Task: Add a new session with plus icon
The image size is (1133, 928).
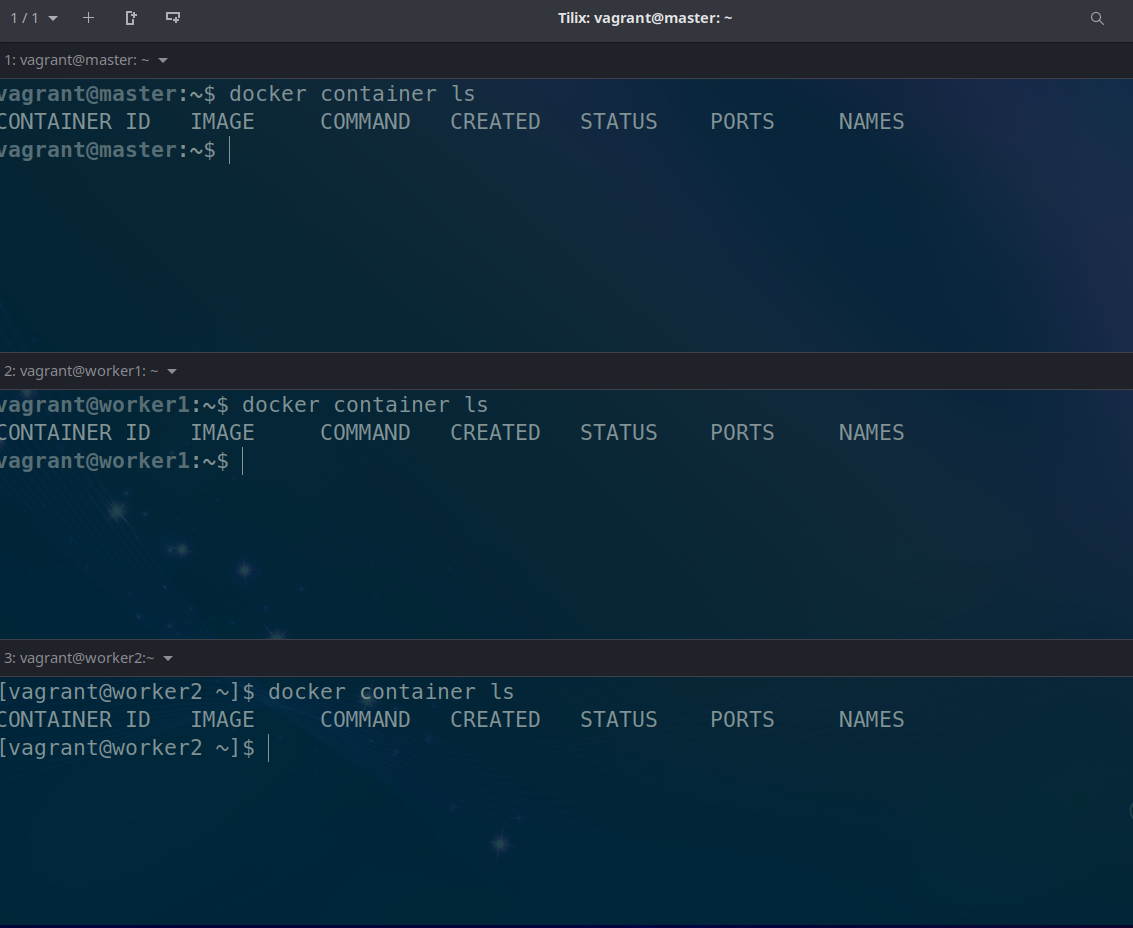Action: click(x=88, y=18)
